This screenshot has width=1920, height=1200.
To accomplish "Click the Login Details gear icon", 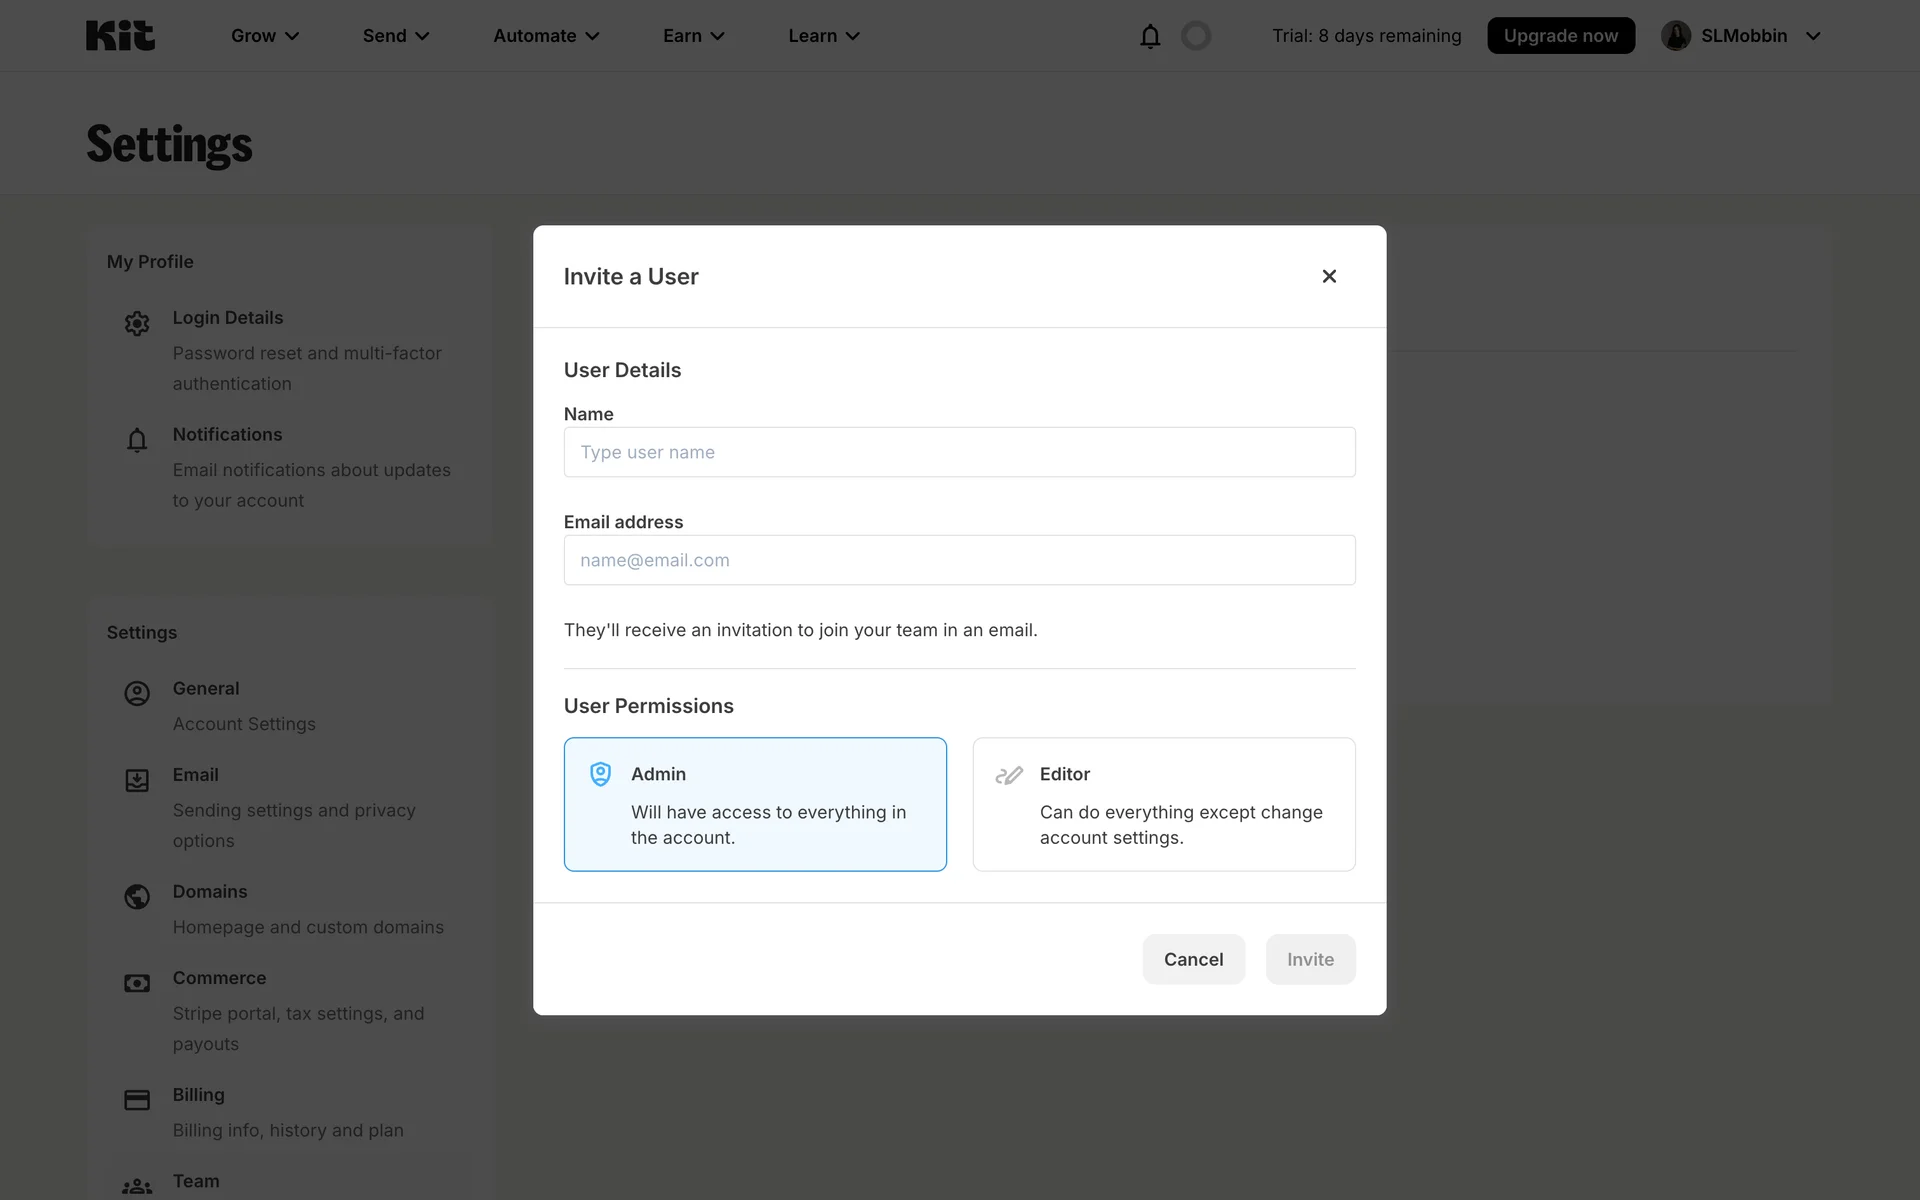I will click(137, 323).
